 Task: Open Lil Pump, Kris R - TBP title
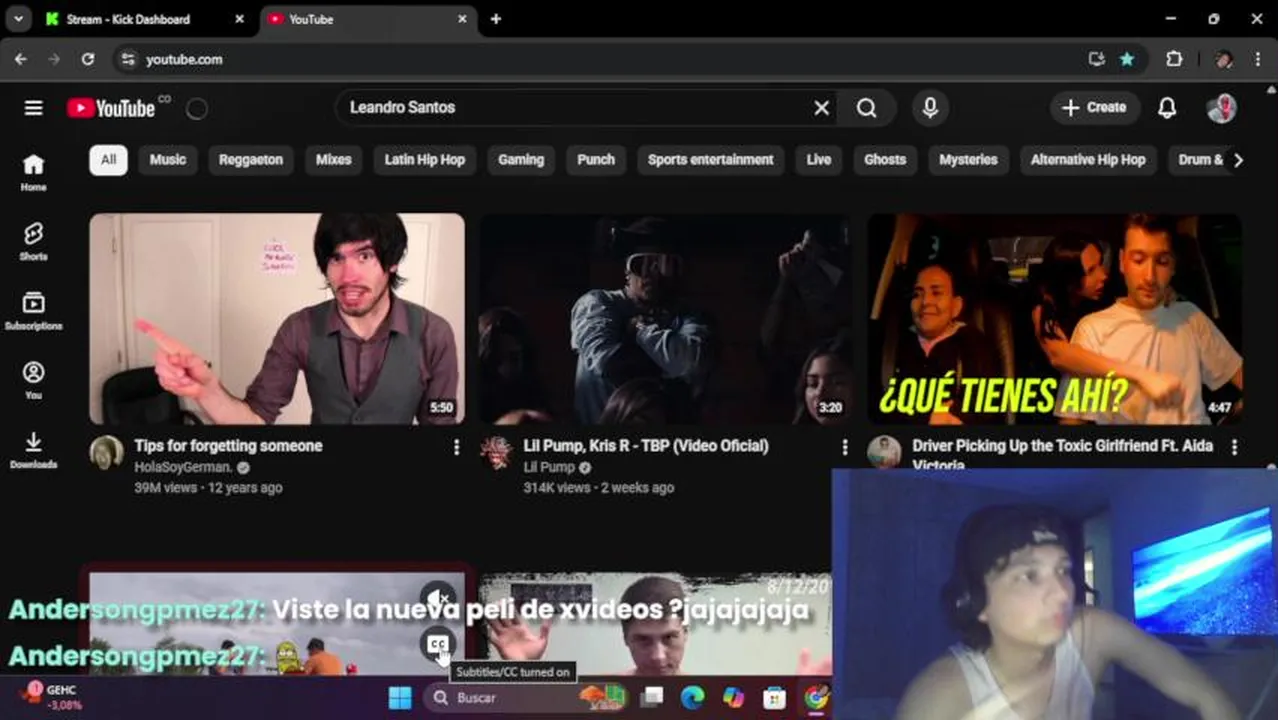coord(646,446)
